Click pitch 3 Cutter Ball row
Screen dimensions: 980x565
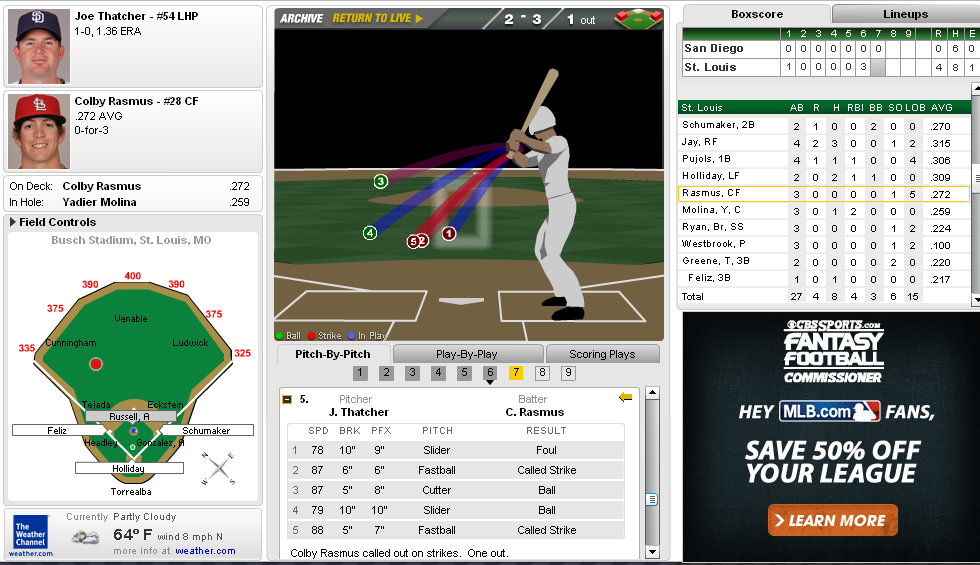[x=456, y=490]
